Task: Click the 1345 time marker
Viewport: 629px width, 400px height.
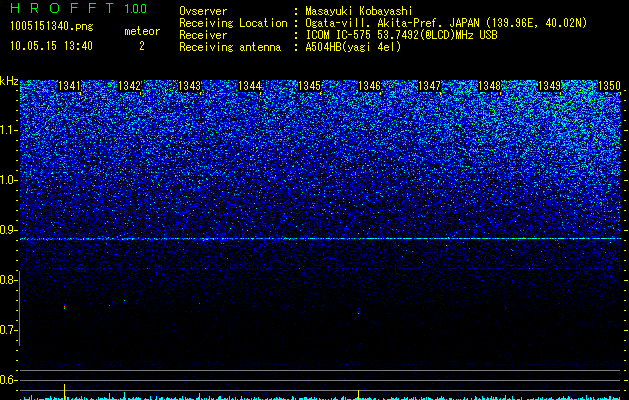Action: tap(309, 86)
